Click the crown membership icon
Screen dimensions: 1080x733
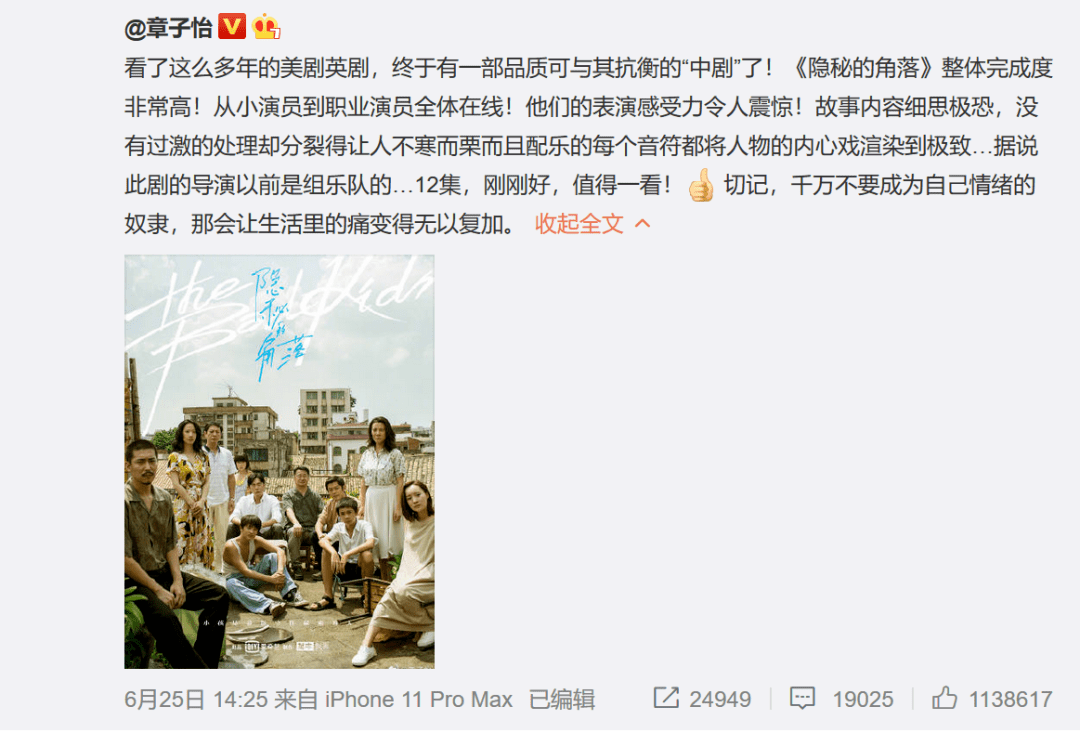tap(267, 28)
